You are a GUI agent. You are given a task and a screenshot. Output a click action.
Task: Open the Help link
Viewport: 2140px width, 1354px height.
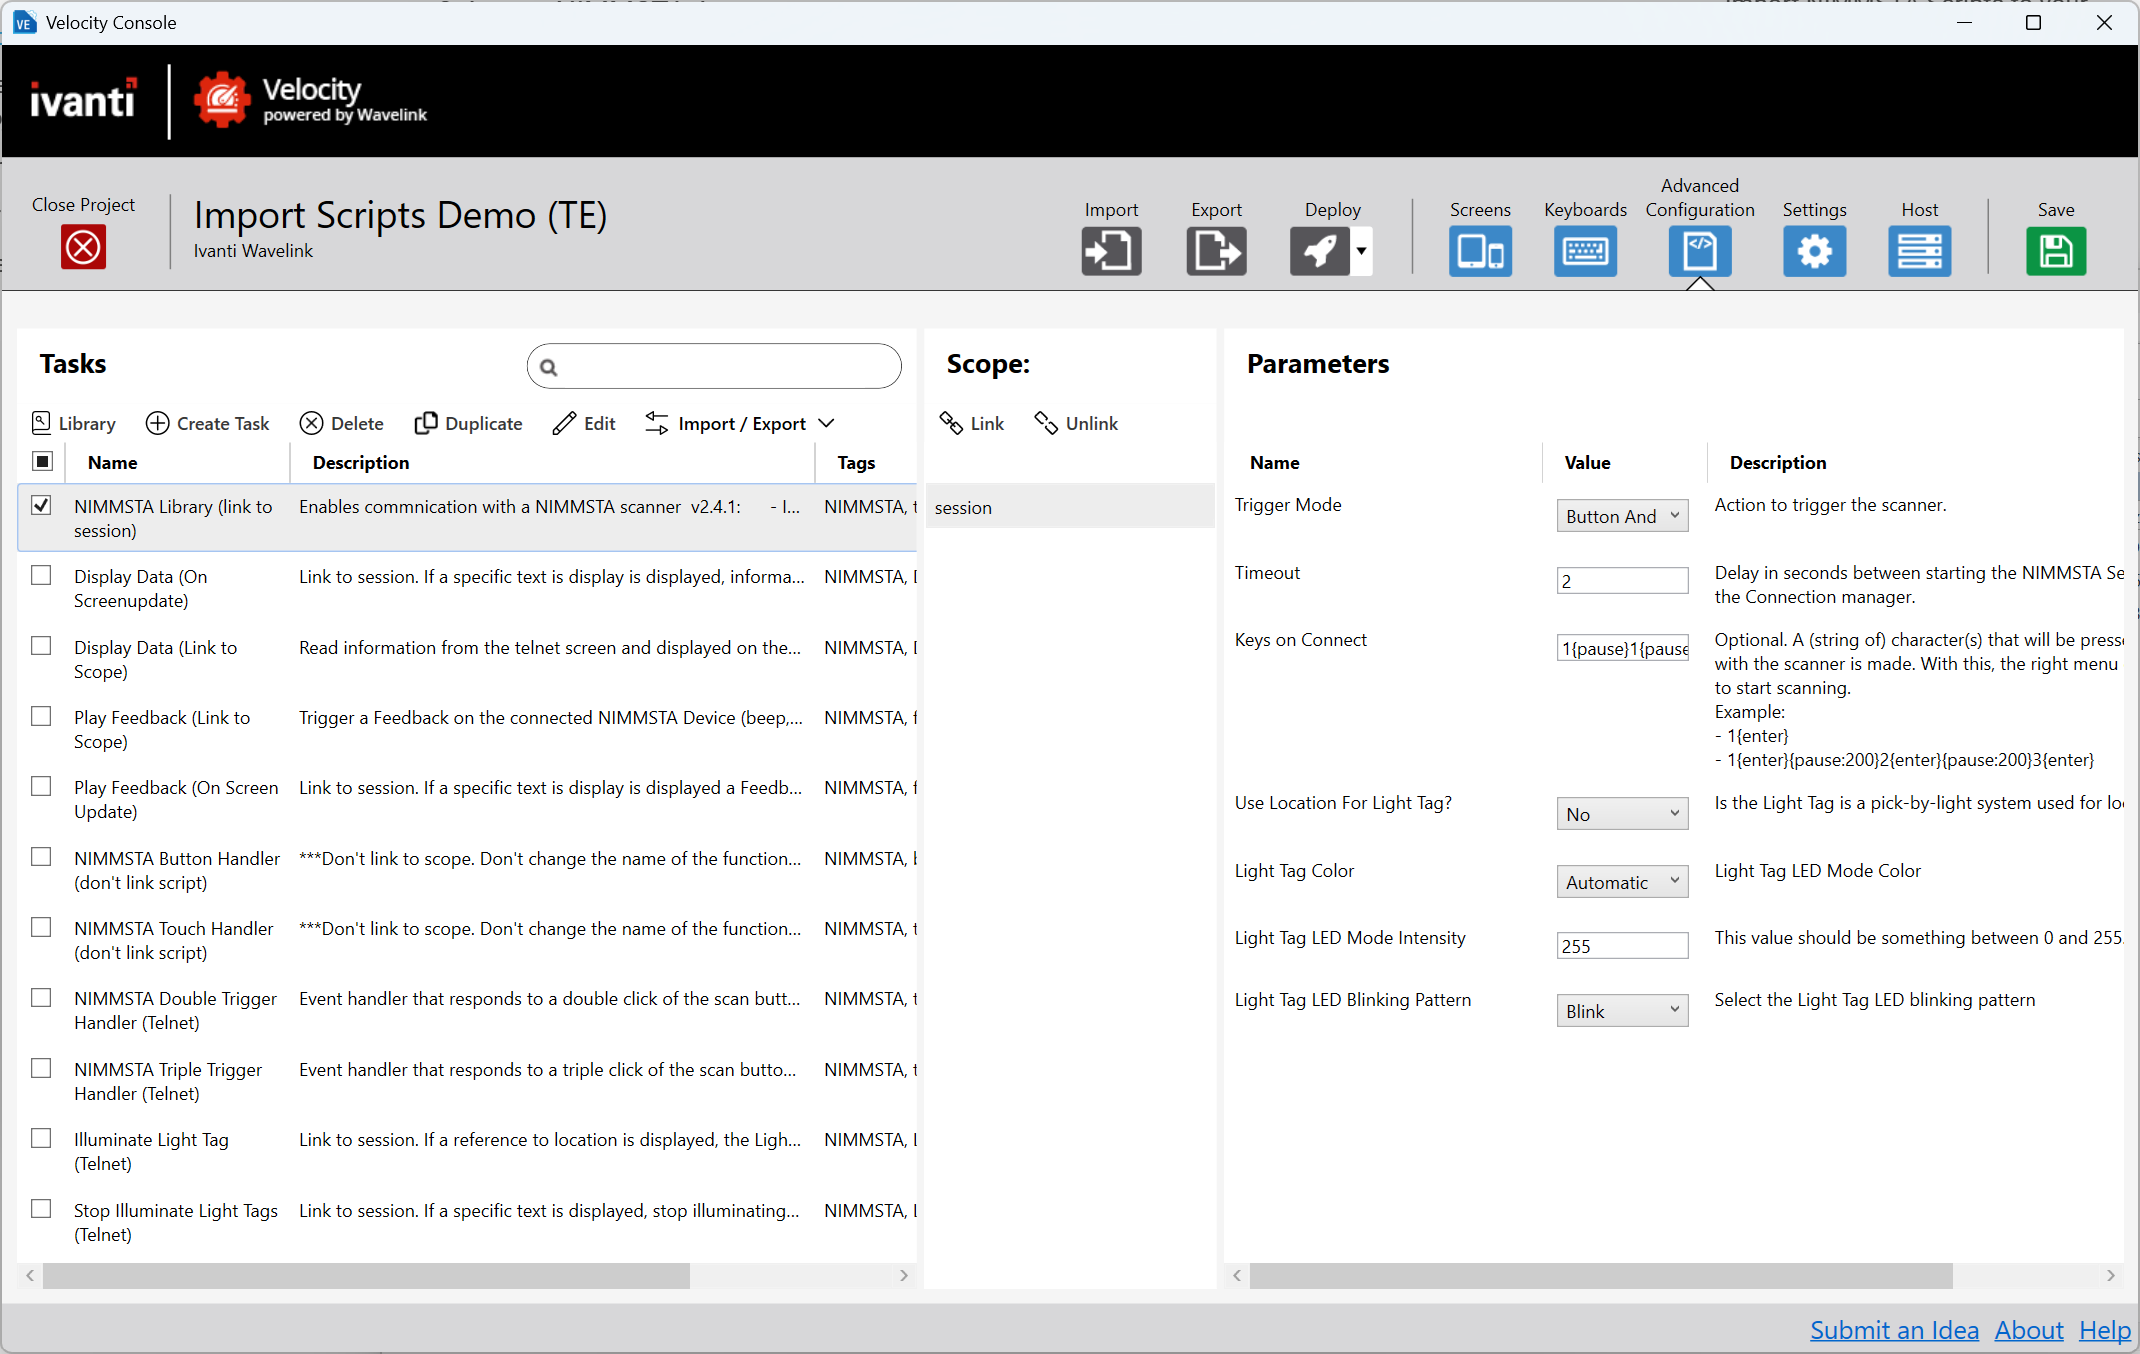pos(2104,1330)
